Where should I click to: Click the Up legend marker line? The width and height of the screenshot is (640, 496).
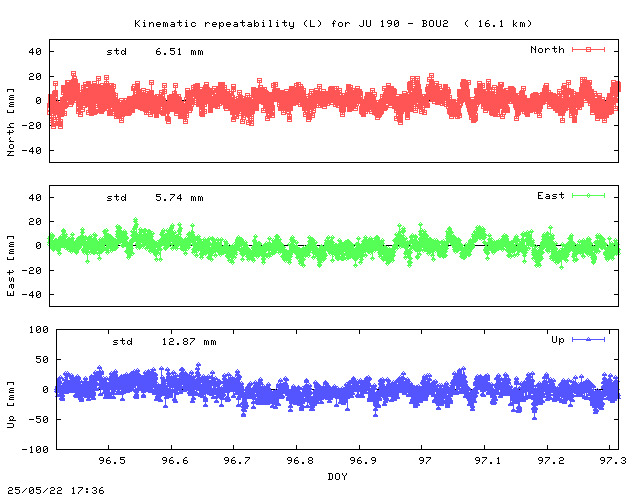coord(588,339)
